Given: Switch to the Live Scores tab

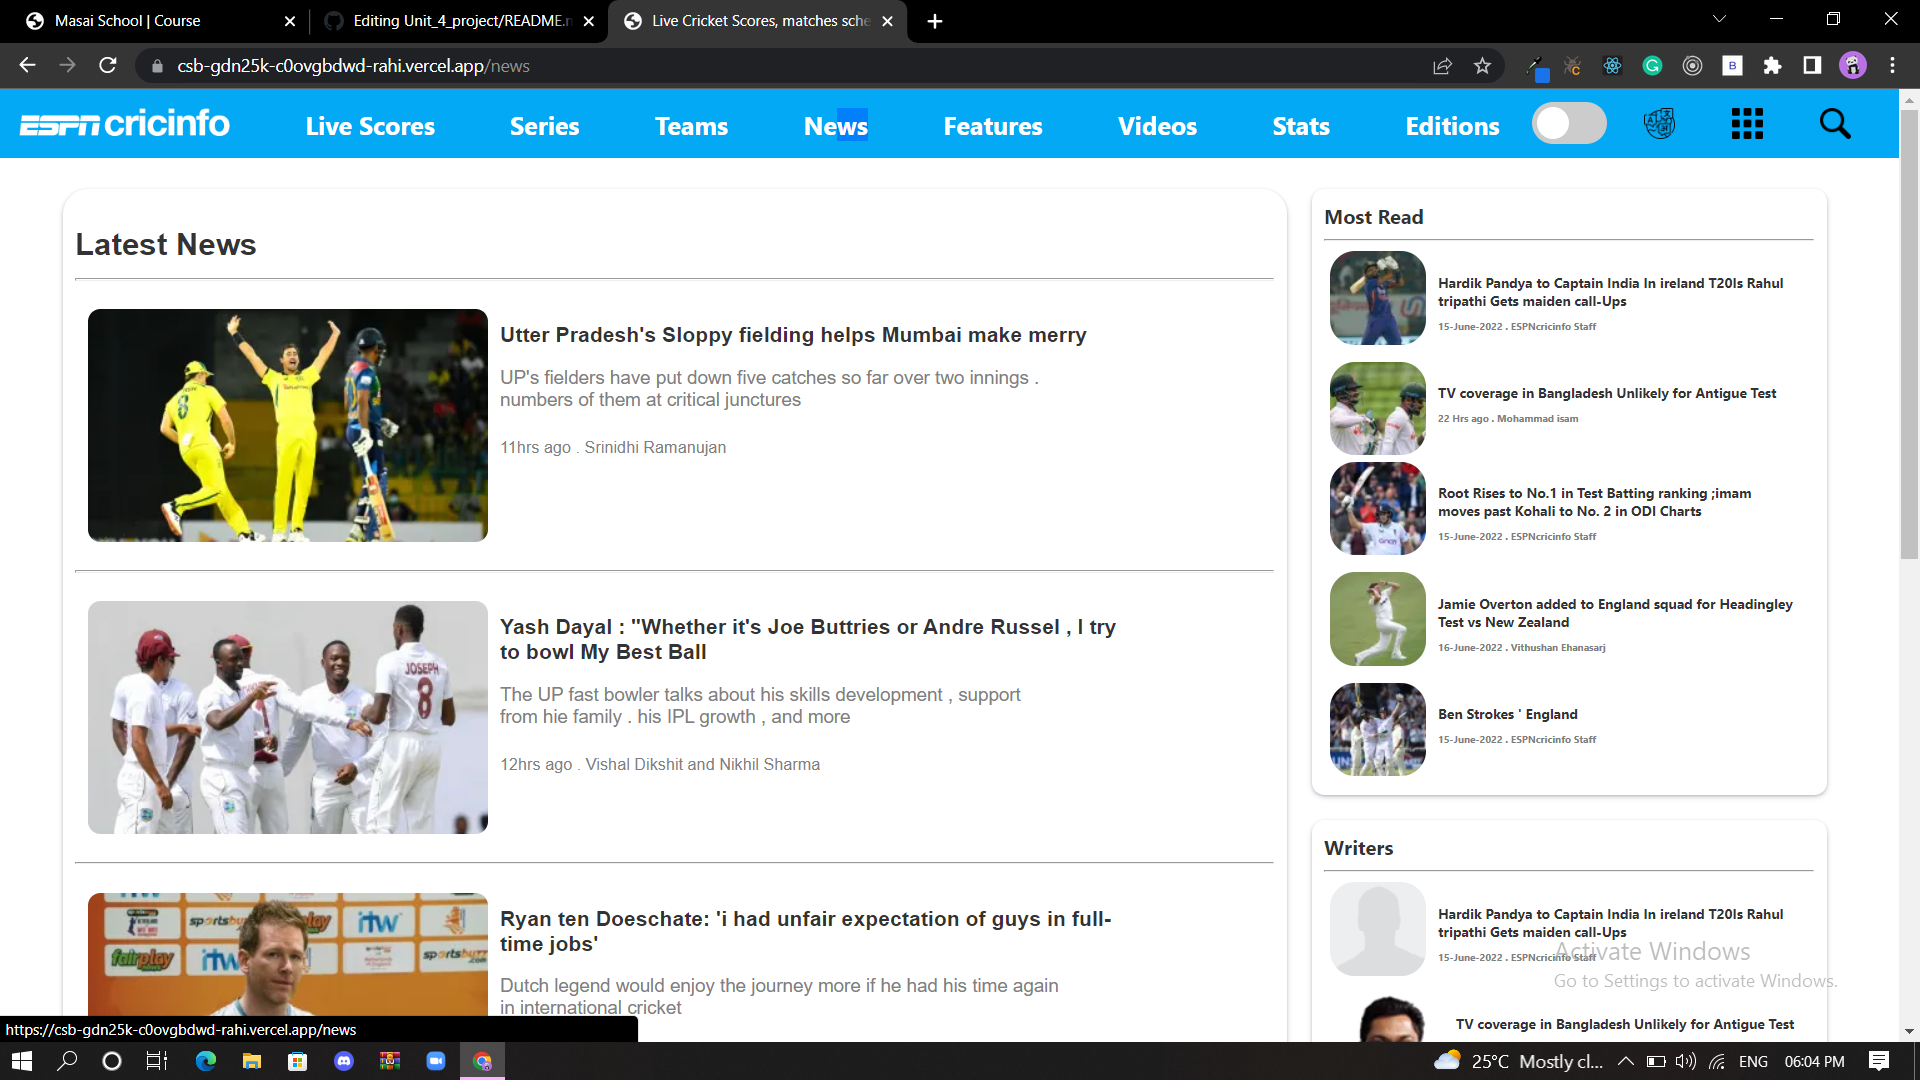Looking at the screenshot, I should click(369, 126).
